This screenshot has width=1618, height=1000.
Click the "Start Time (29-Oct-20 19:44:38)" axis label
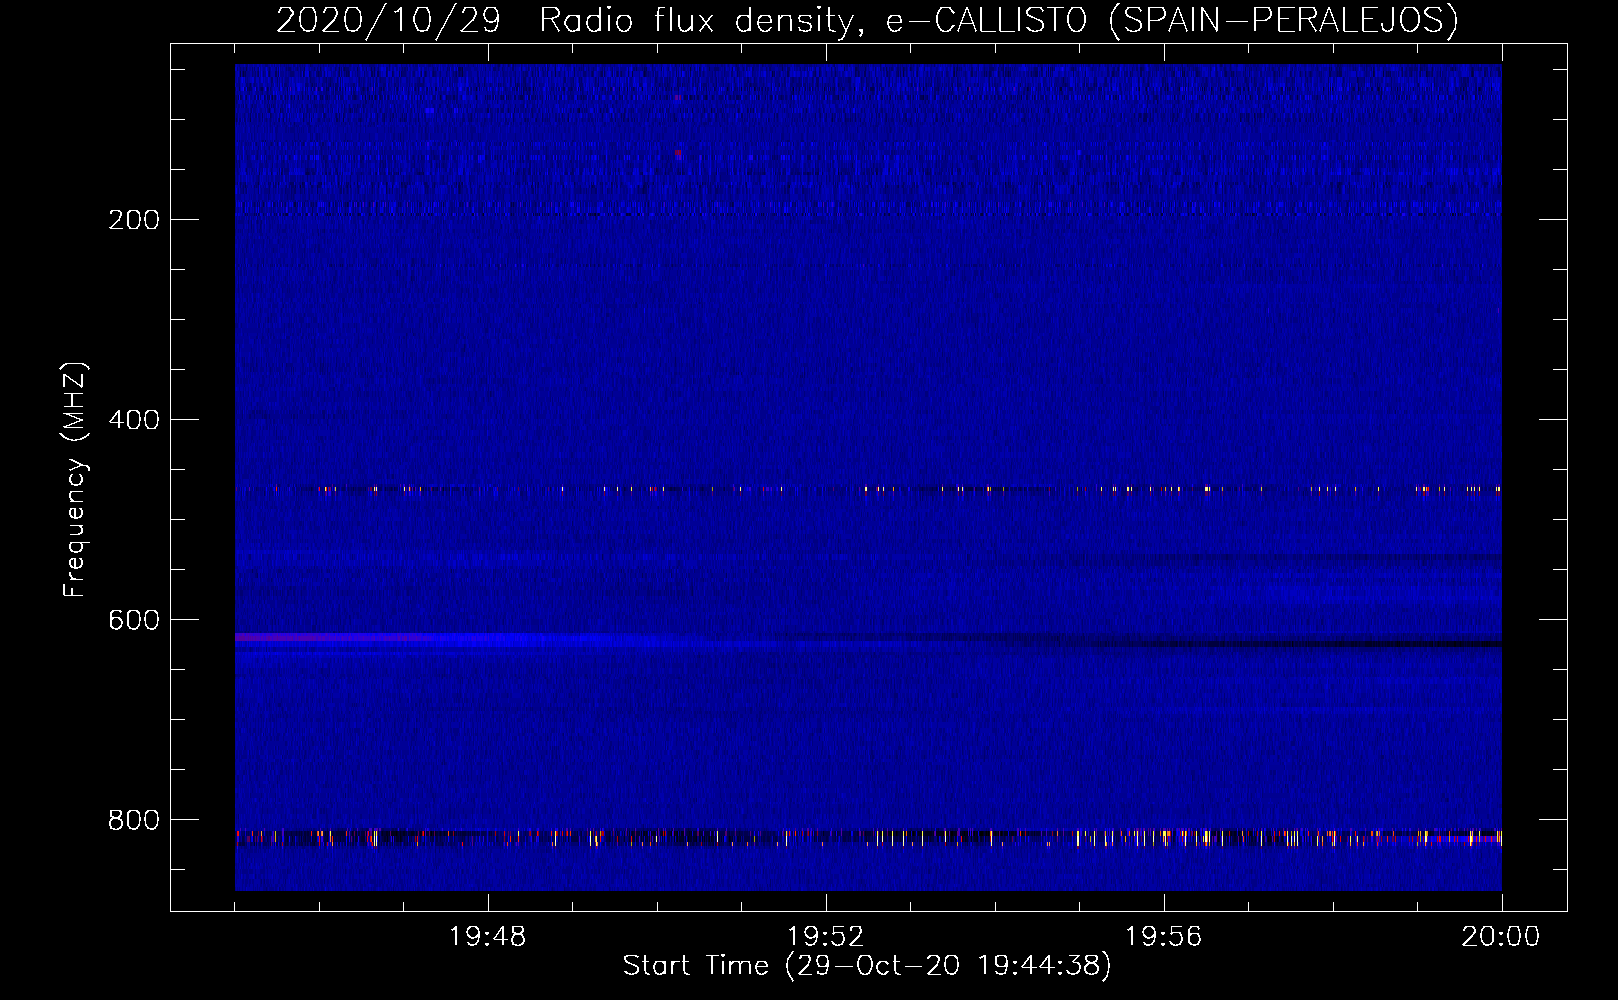pos(867,966)
